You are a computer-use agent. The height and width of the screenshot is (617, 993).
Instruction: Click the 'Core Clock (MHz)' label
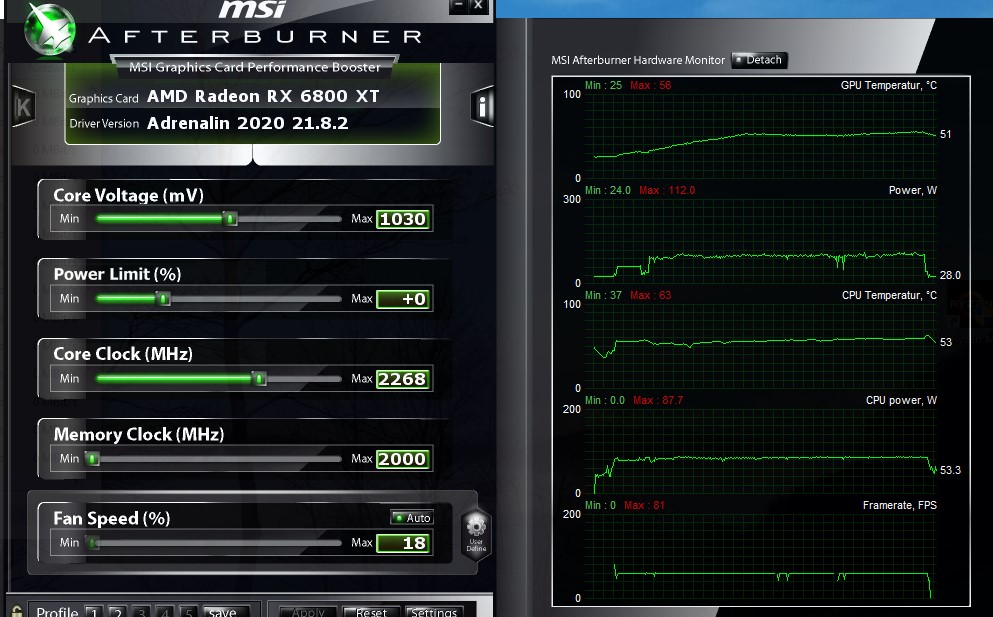click(123, 353)
